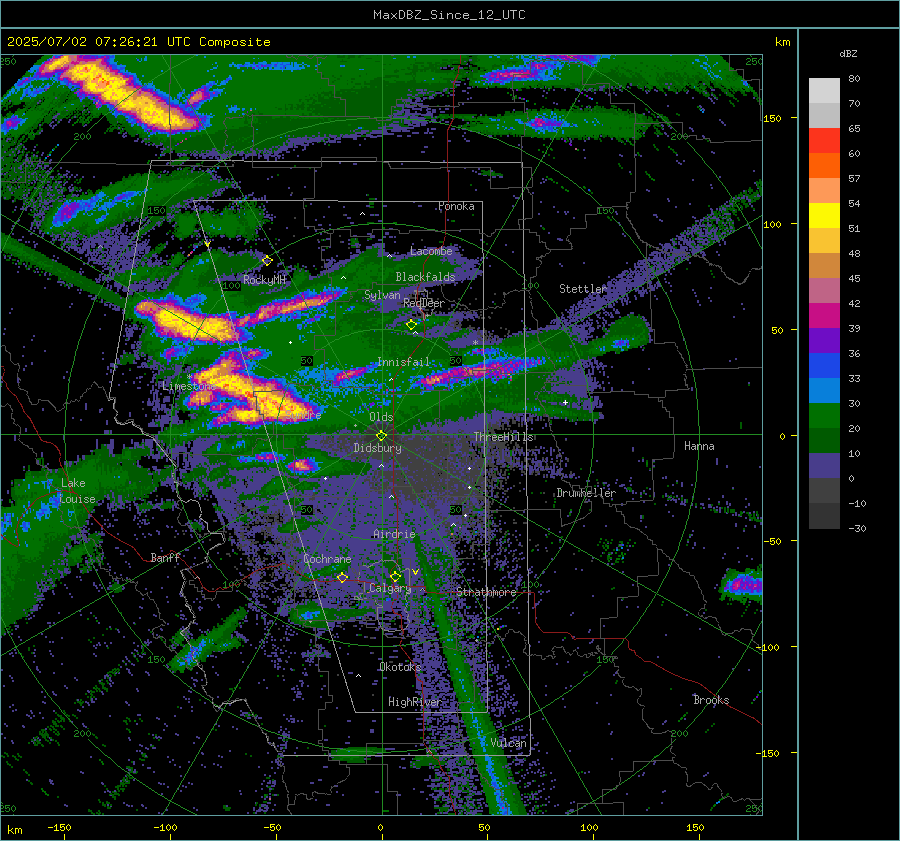Click the dBZ legend heading

(x=848, y=54)
